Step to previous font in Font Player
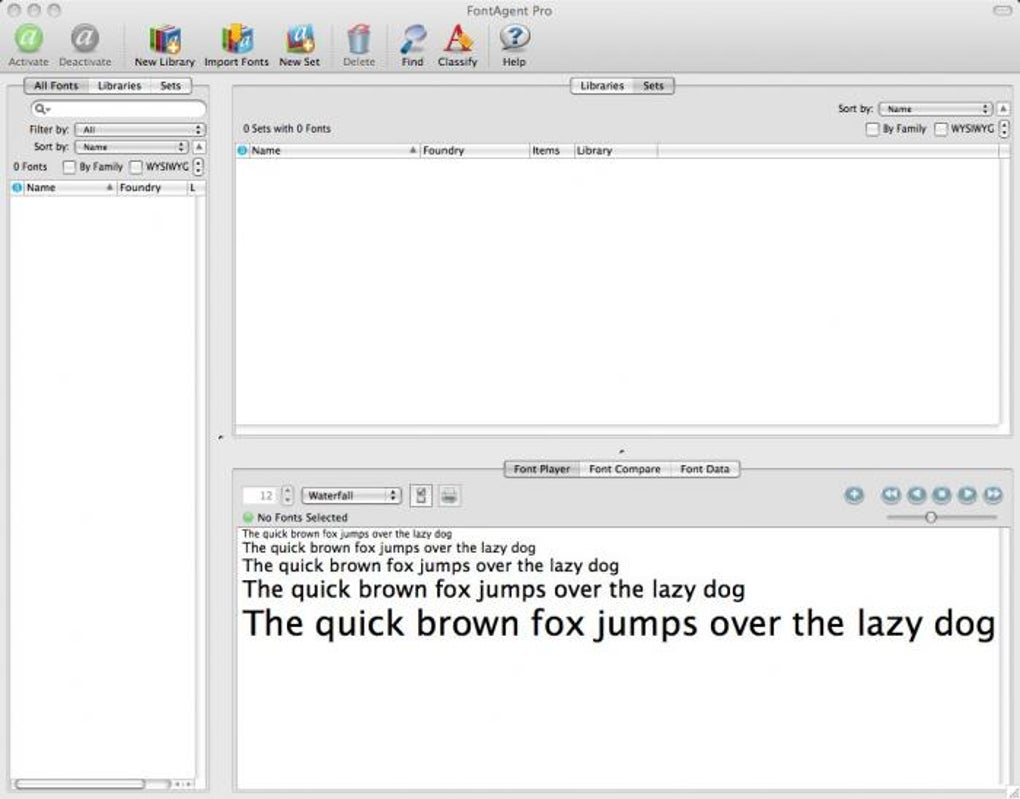Viewport: 1020px width, 799px height. point(917,495)
